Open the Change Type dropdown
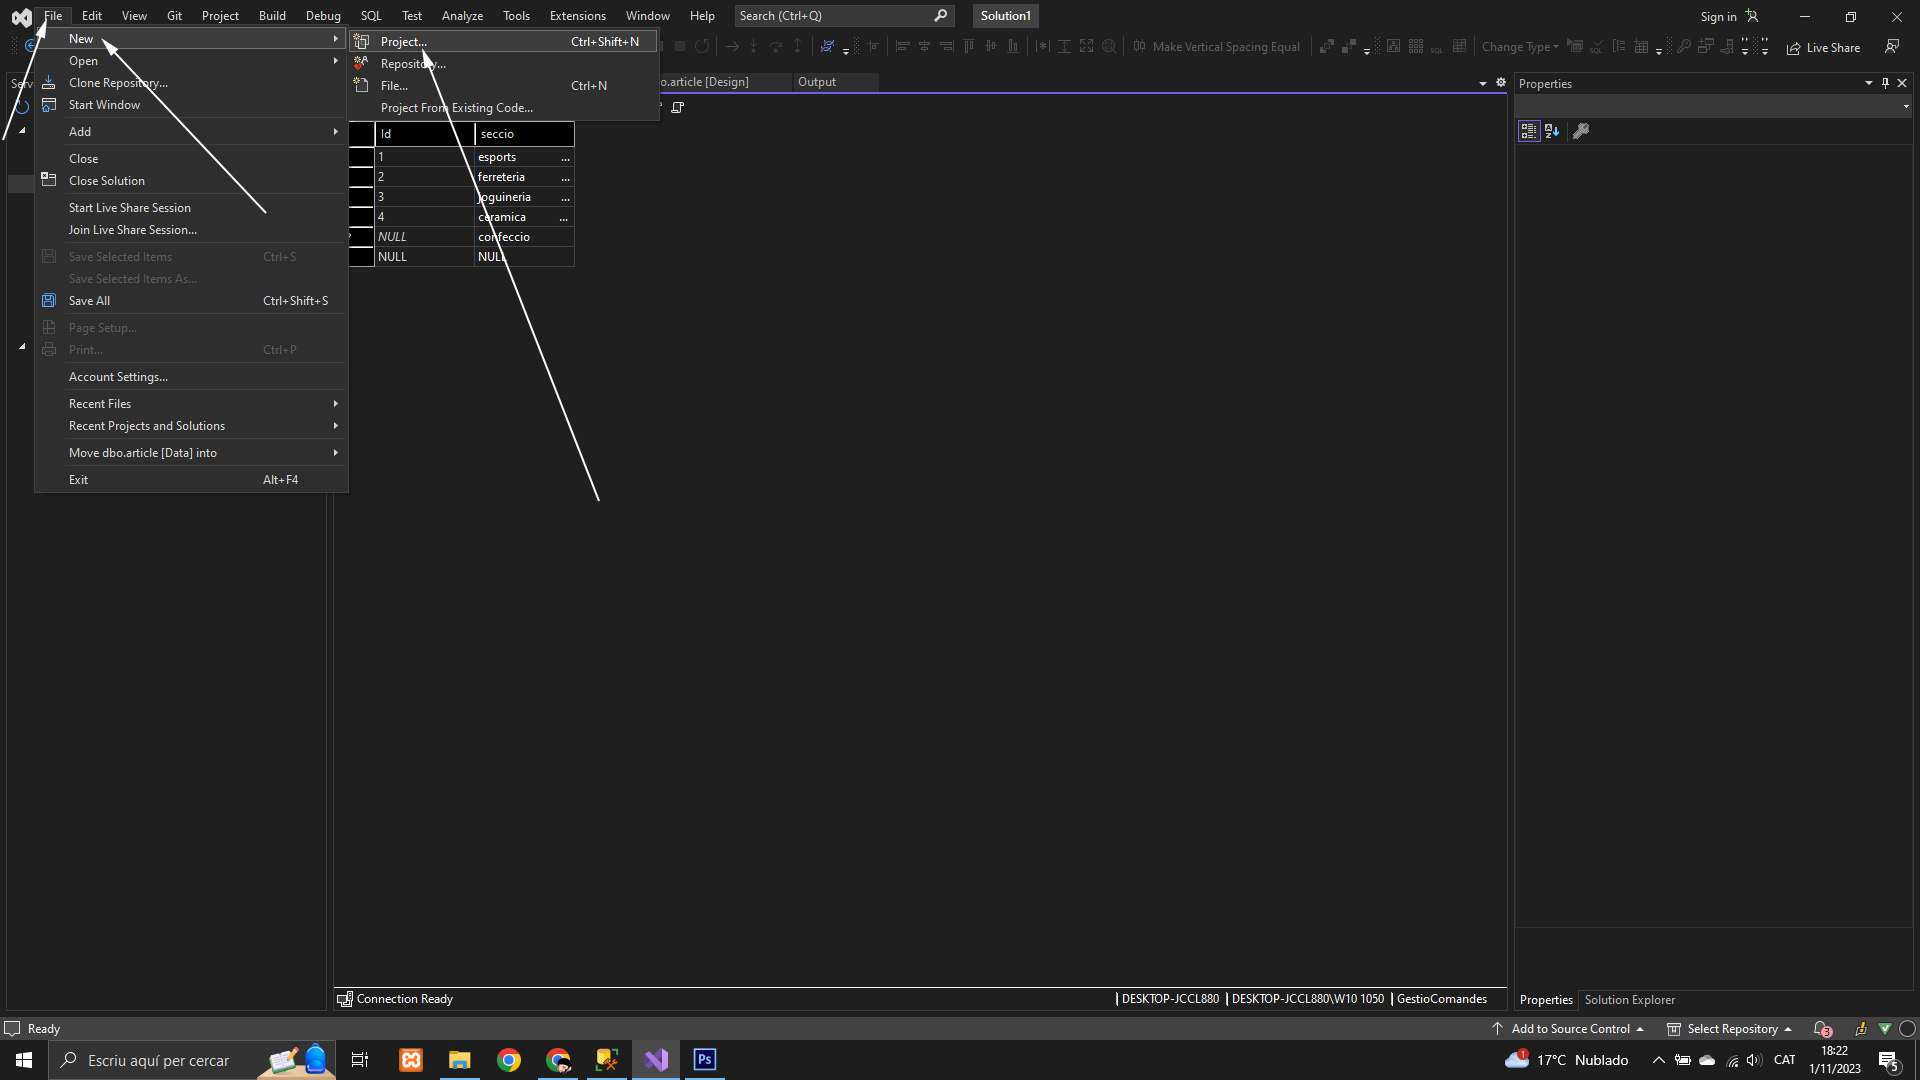This screenshot has height=1080, width=1920. pyautogui.click(x=1520, y=46)
